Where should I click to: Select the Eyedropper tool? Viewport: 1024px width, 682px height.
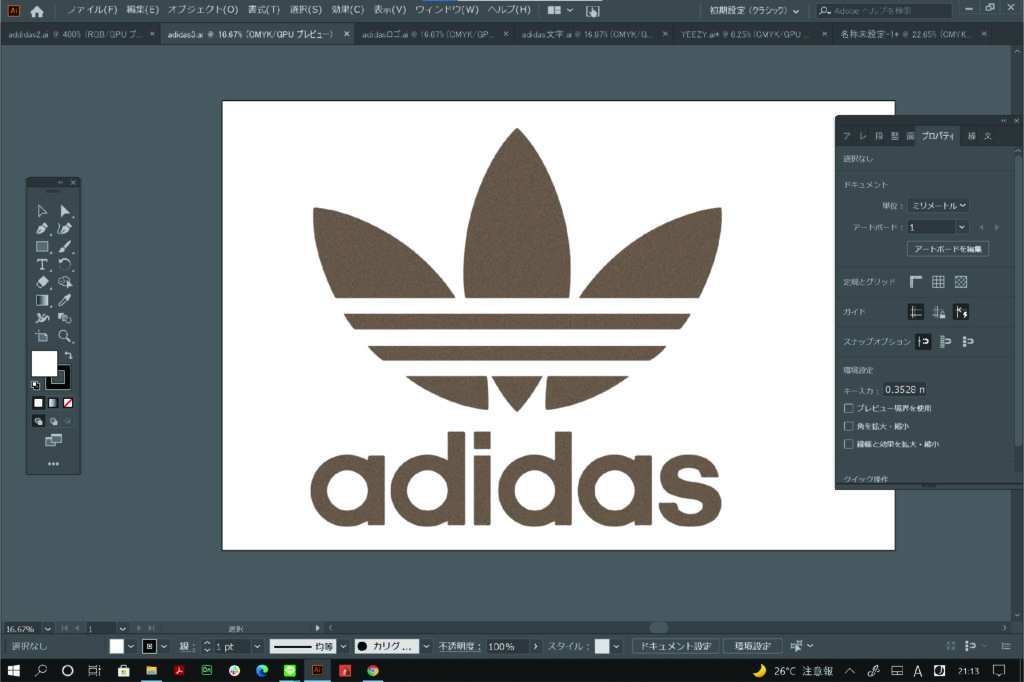(x=65, y=300)
